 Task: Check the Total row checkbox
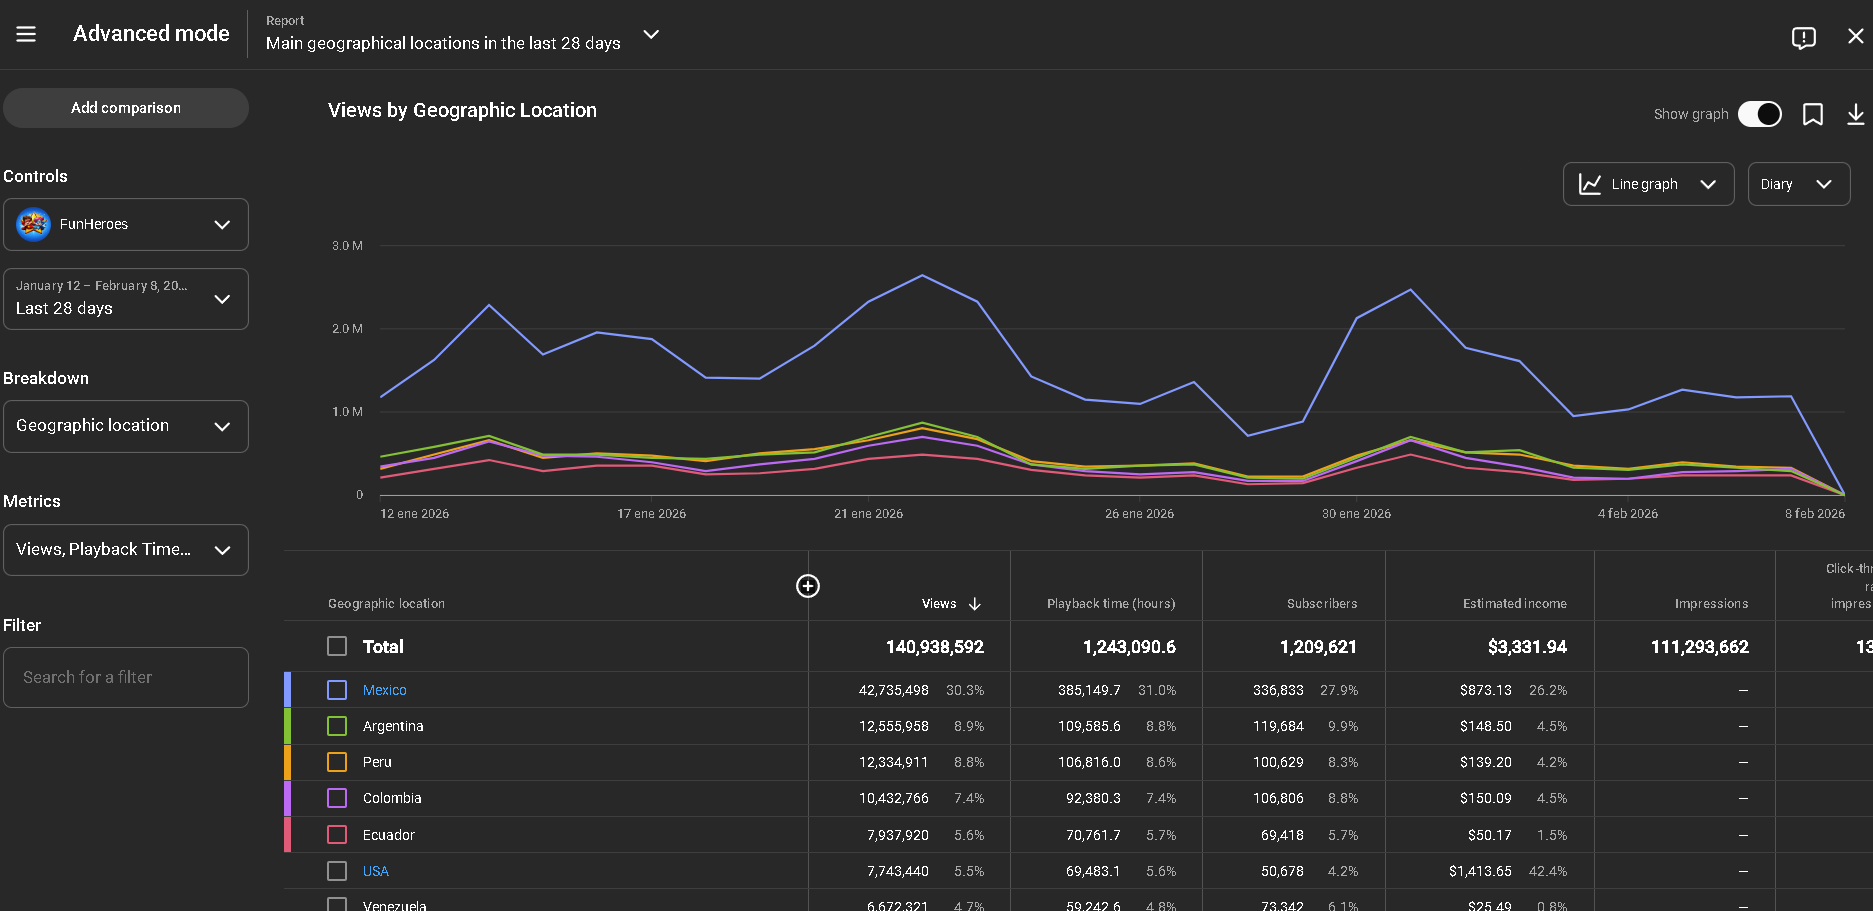coord(337,647)
